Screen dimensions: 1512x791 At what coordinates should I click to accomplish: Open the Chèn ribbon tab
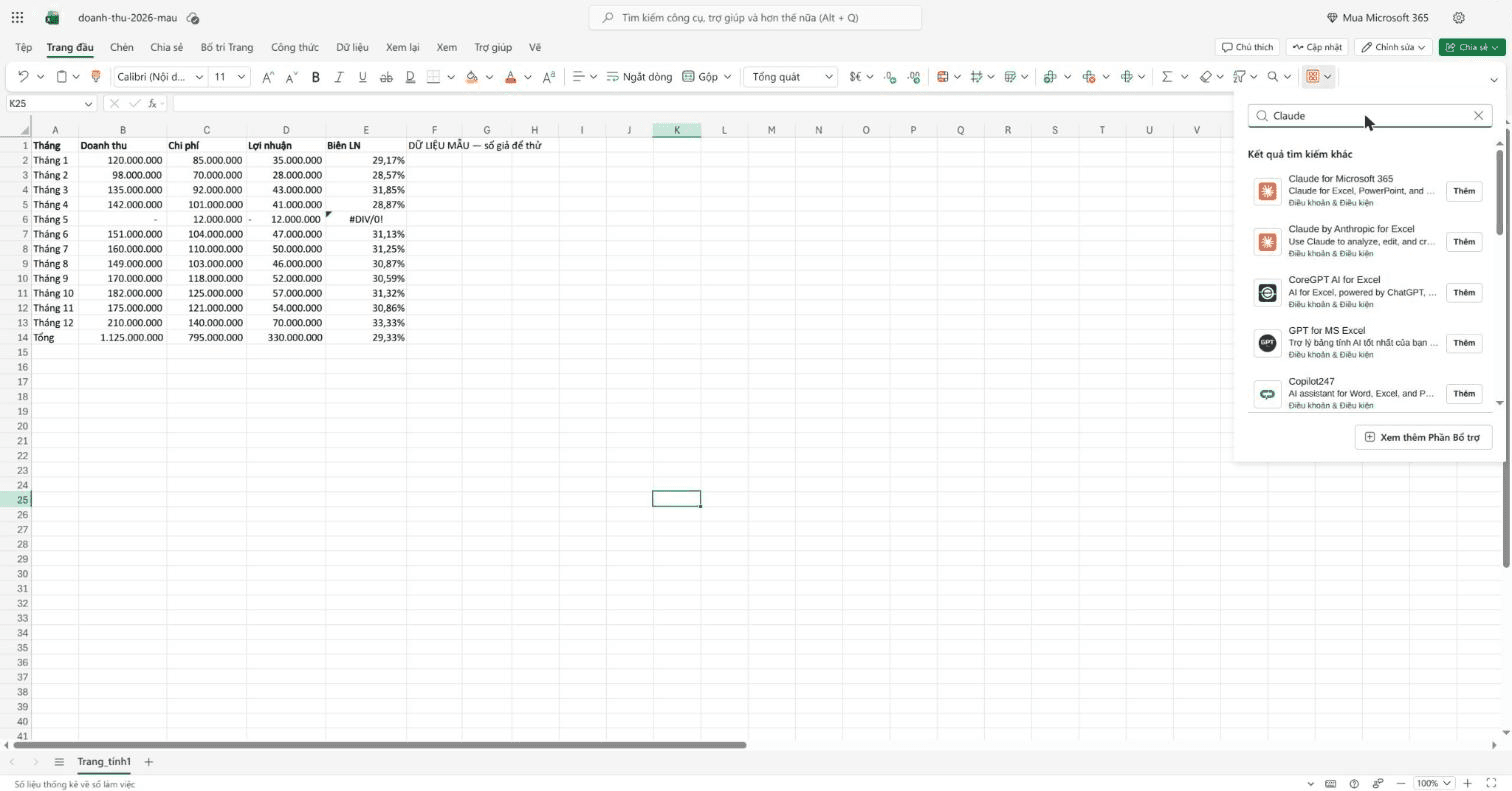click(x=122, y=47)
